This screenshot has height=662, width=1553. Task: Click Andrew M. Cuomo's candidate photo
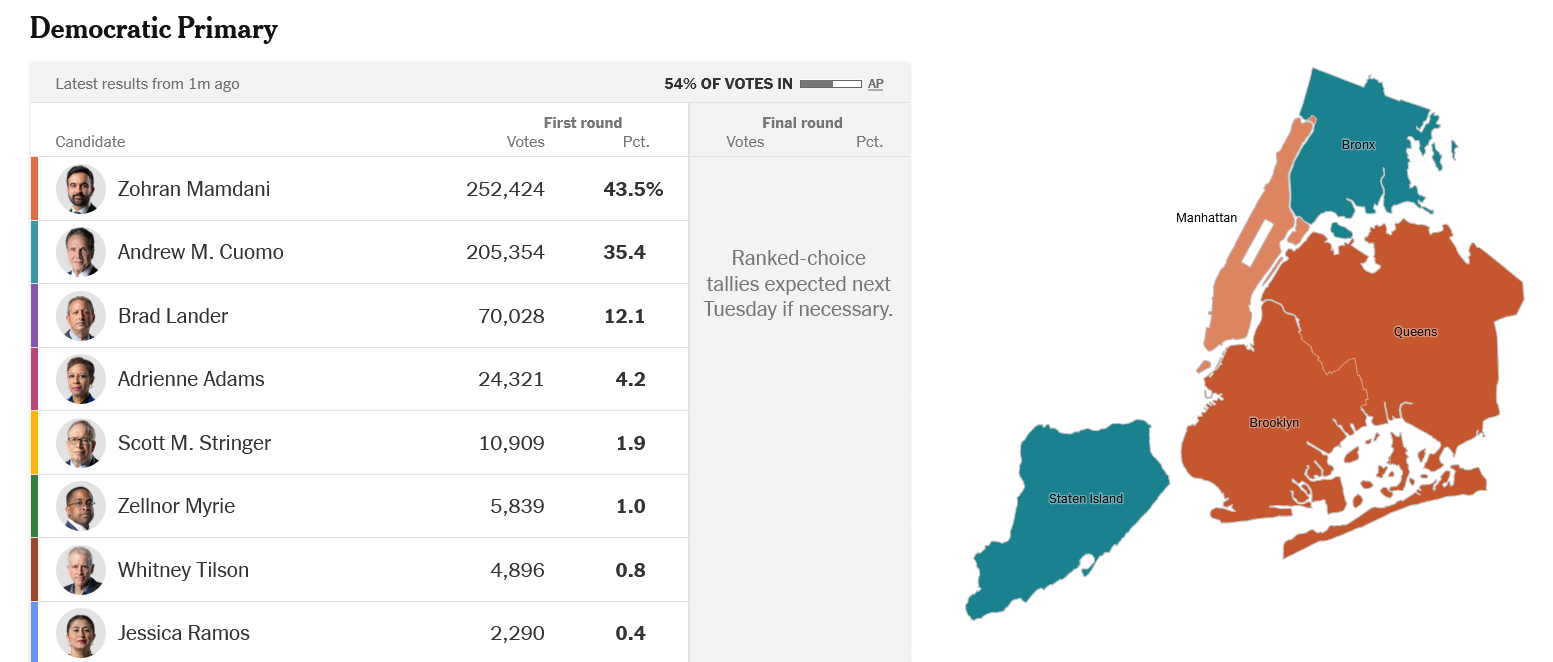pyautogui.click(x=81, y=252)
